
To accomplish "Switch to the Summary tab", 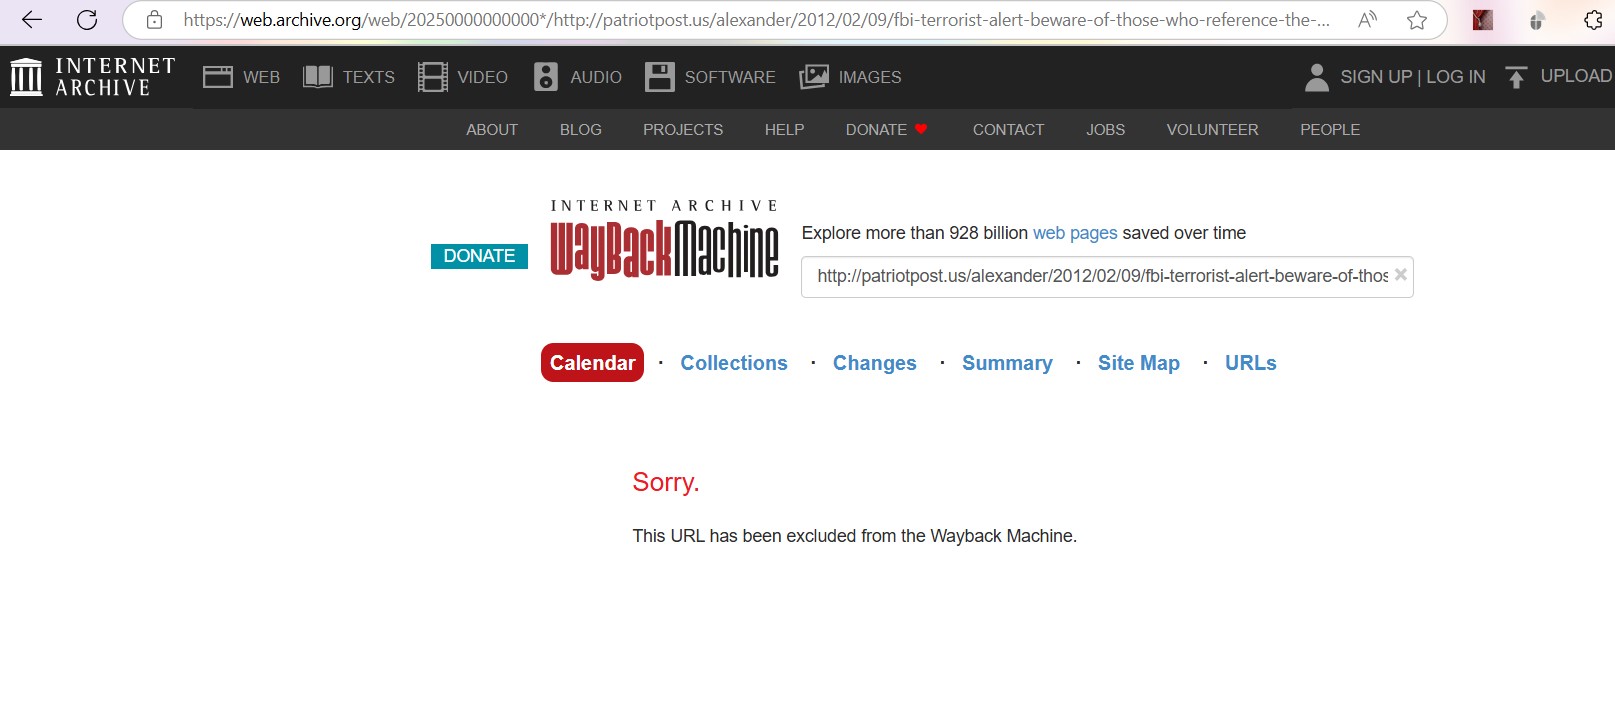I will (1007, 363).
